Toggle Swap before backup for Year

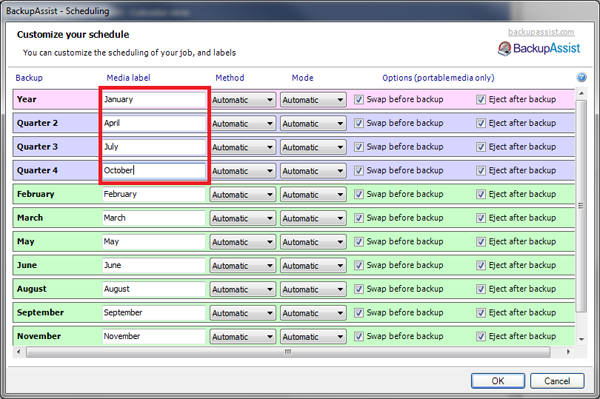coord(359,99)
